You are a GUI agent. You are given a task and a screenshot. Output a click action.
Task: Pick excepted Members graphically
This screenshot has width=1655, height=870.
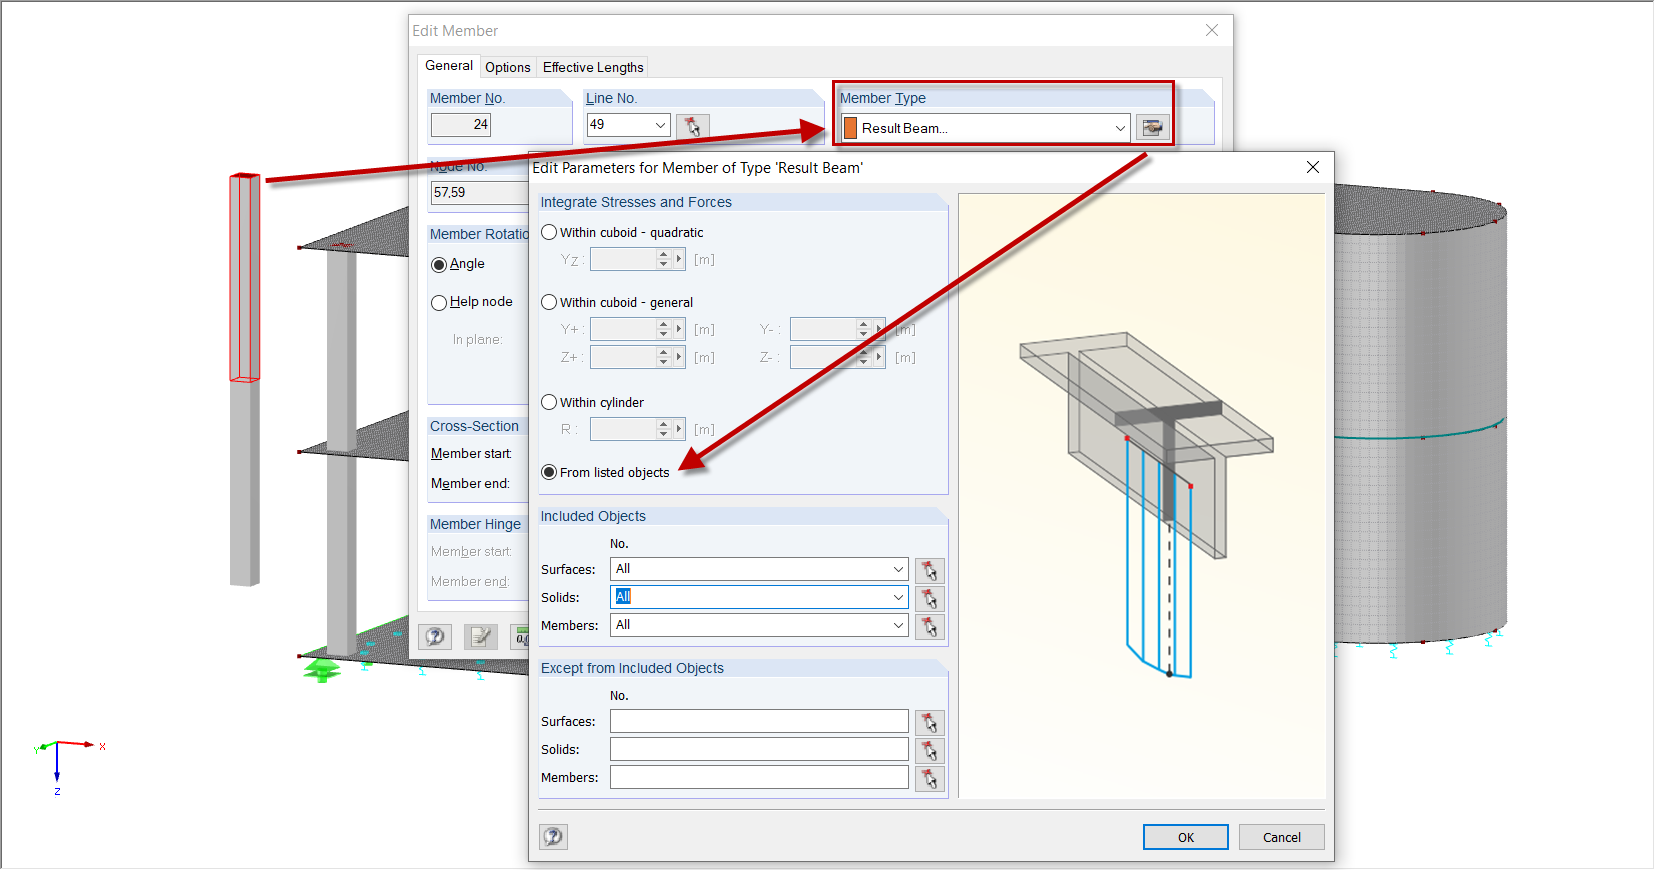930,778
